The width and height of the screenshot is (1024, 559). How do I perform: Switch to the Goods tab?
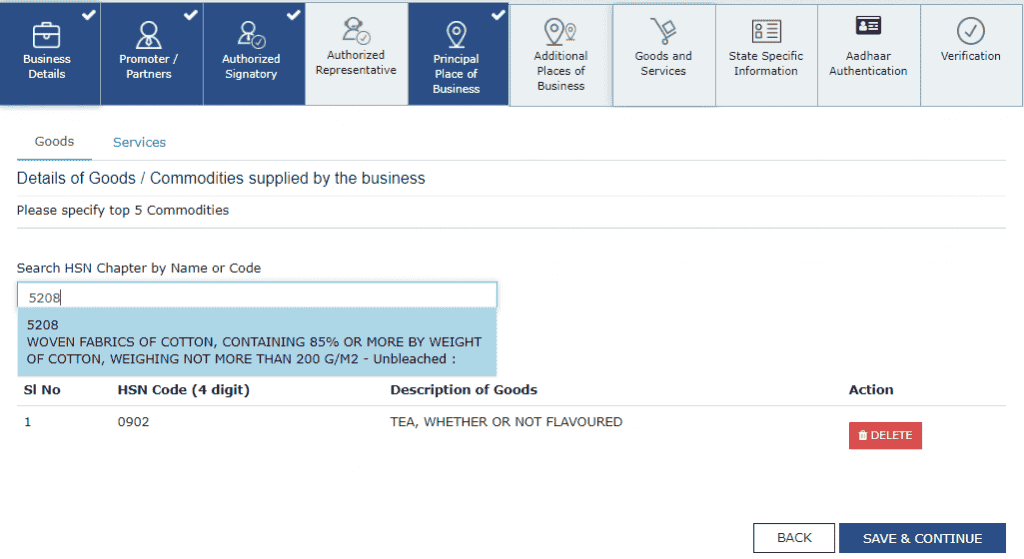click(x=54, y=142)
